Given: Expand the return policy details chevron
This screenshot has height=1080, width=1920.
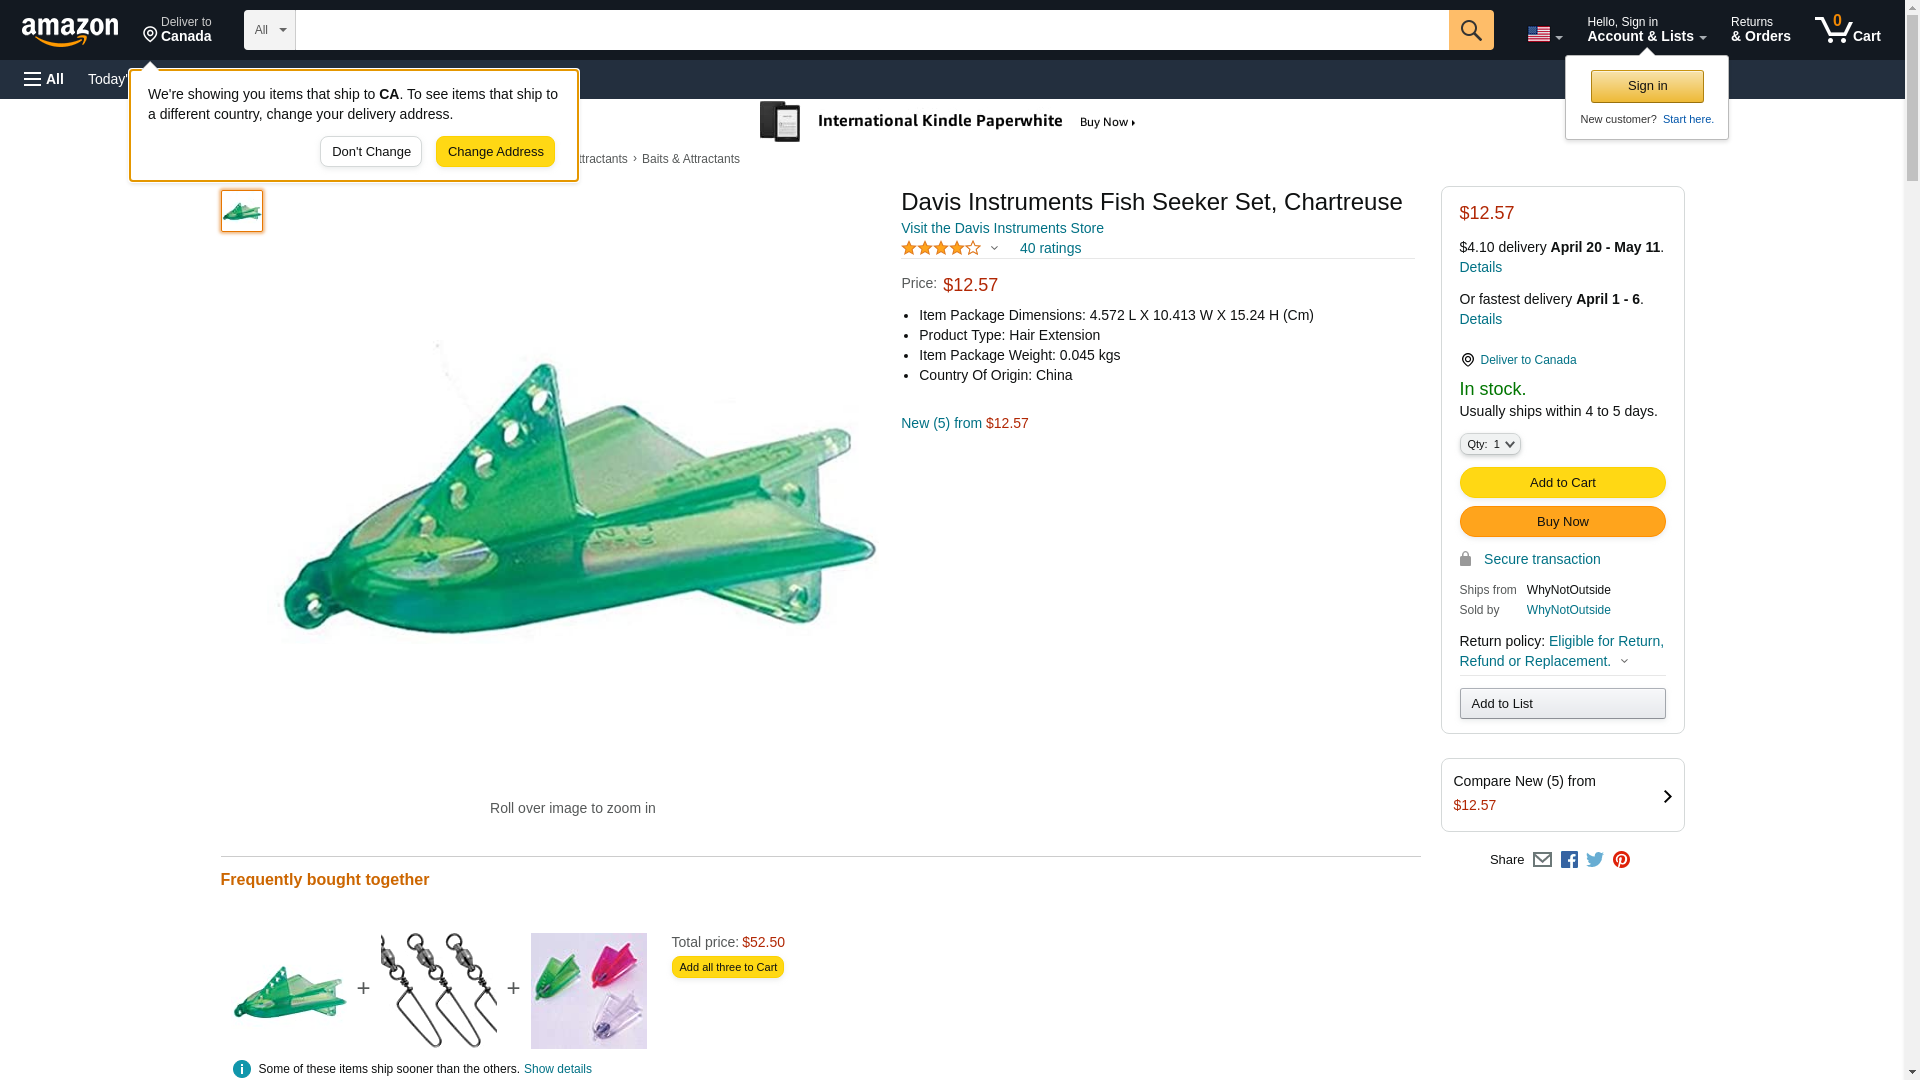Looking at the screenshot, I should click(1624, 661).
